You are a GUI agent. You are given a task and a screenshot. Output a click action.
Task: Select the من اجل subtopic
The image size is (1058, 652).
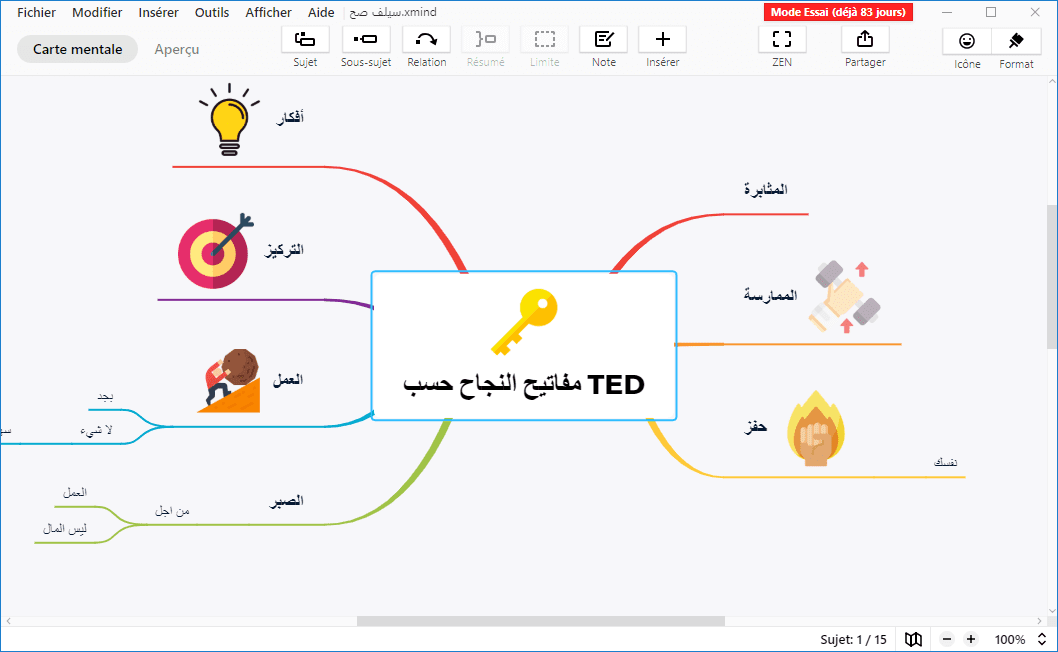click(x=172, y=511)
